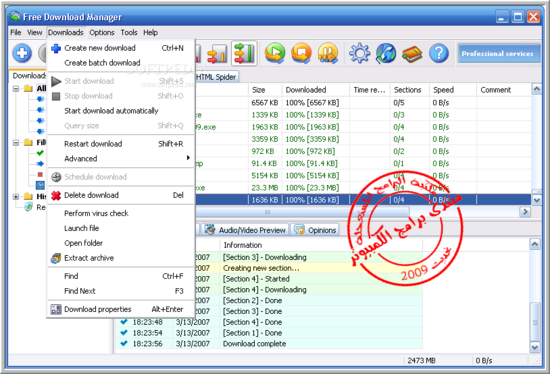Select Perform virus check
The height and width of the screenshot is (374, 550).
[x=121, y=213]
